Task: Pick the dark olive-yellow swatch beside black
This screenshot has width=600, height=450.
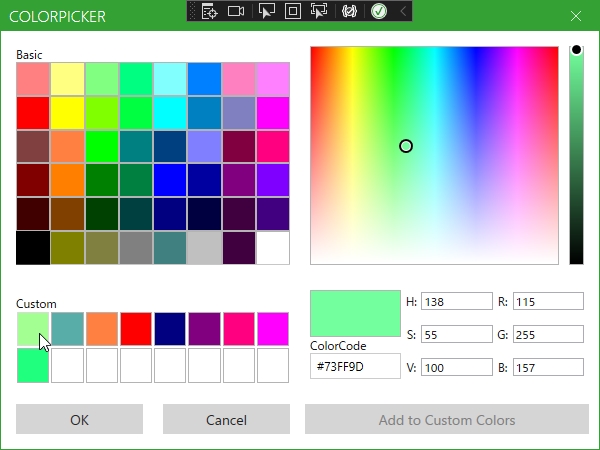Action: tap(67, 248)
